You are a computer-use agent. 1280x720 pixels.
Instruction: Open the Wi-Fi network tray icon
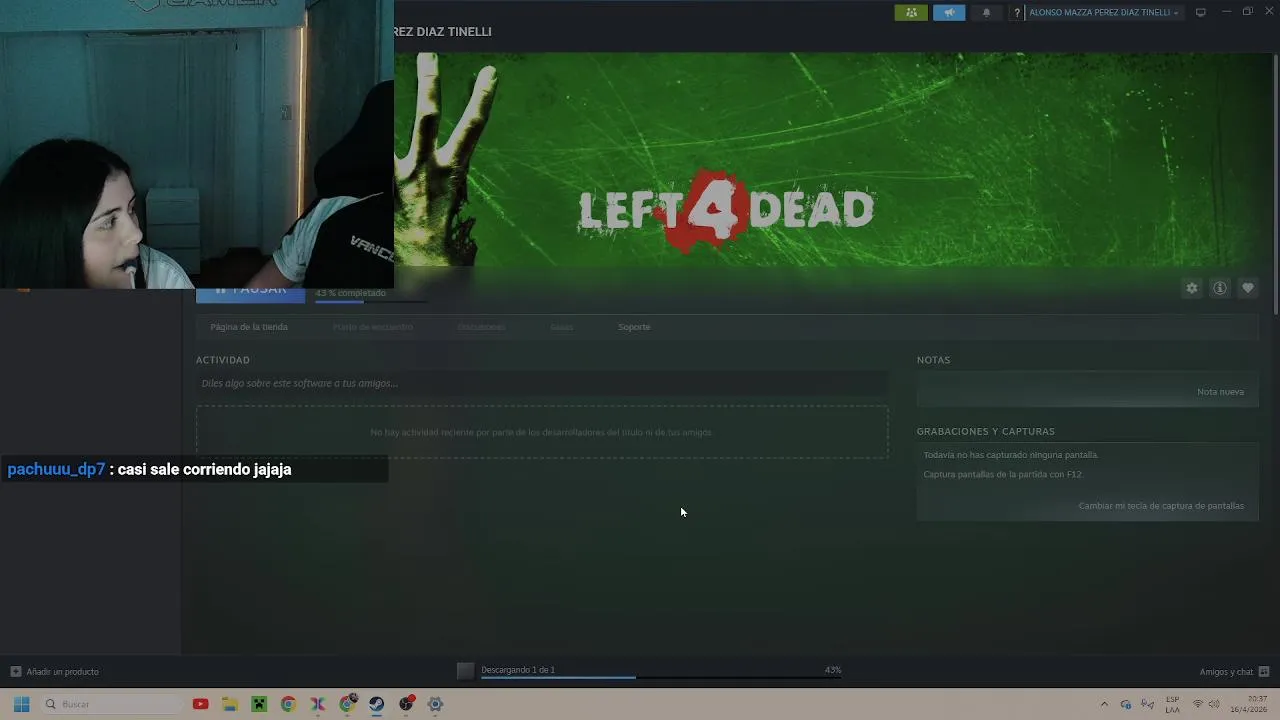[x=1198, y=704]
